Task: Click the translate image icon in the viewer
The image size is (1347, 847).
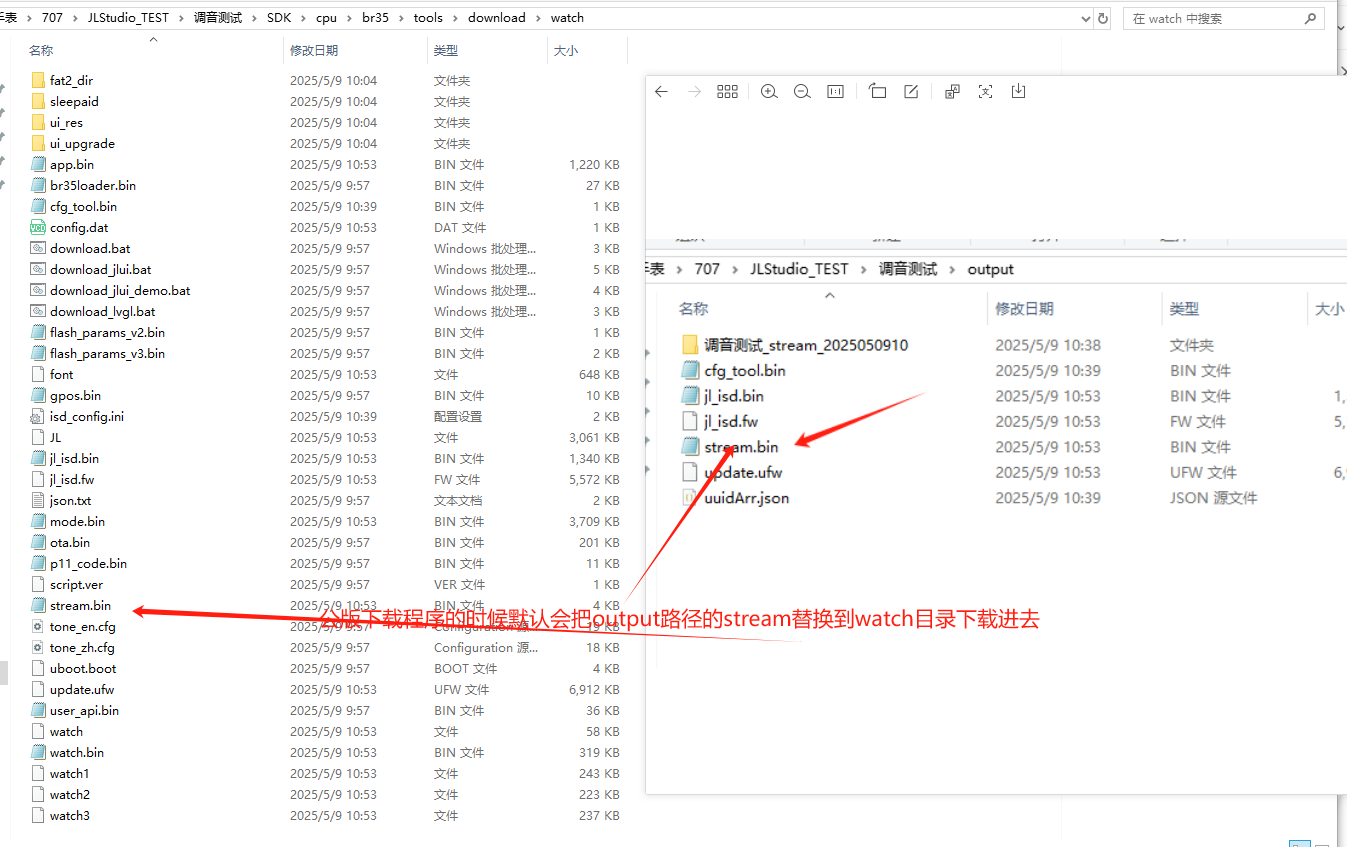Action: click(x=952, y=92)
